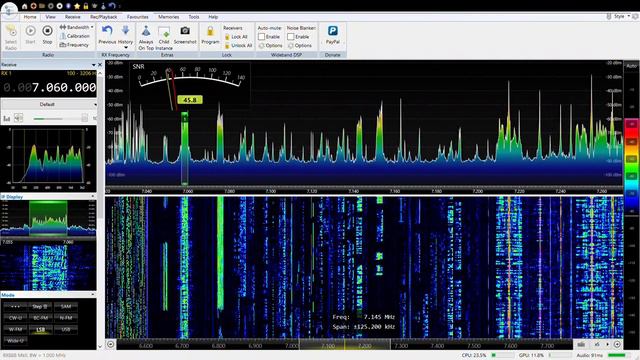Open Frequency in the Radio group

pyautogui.click(x=74, y=45)
